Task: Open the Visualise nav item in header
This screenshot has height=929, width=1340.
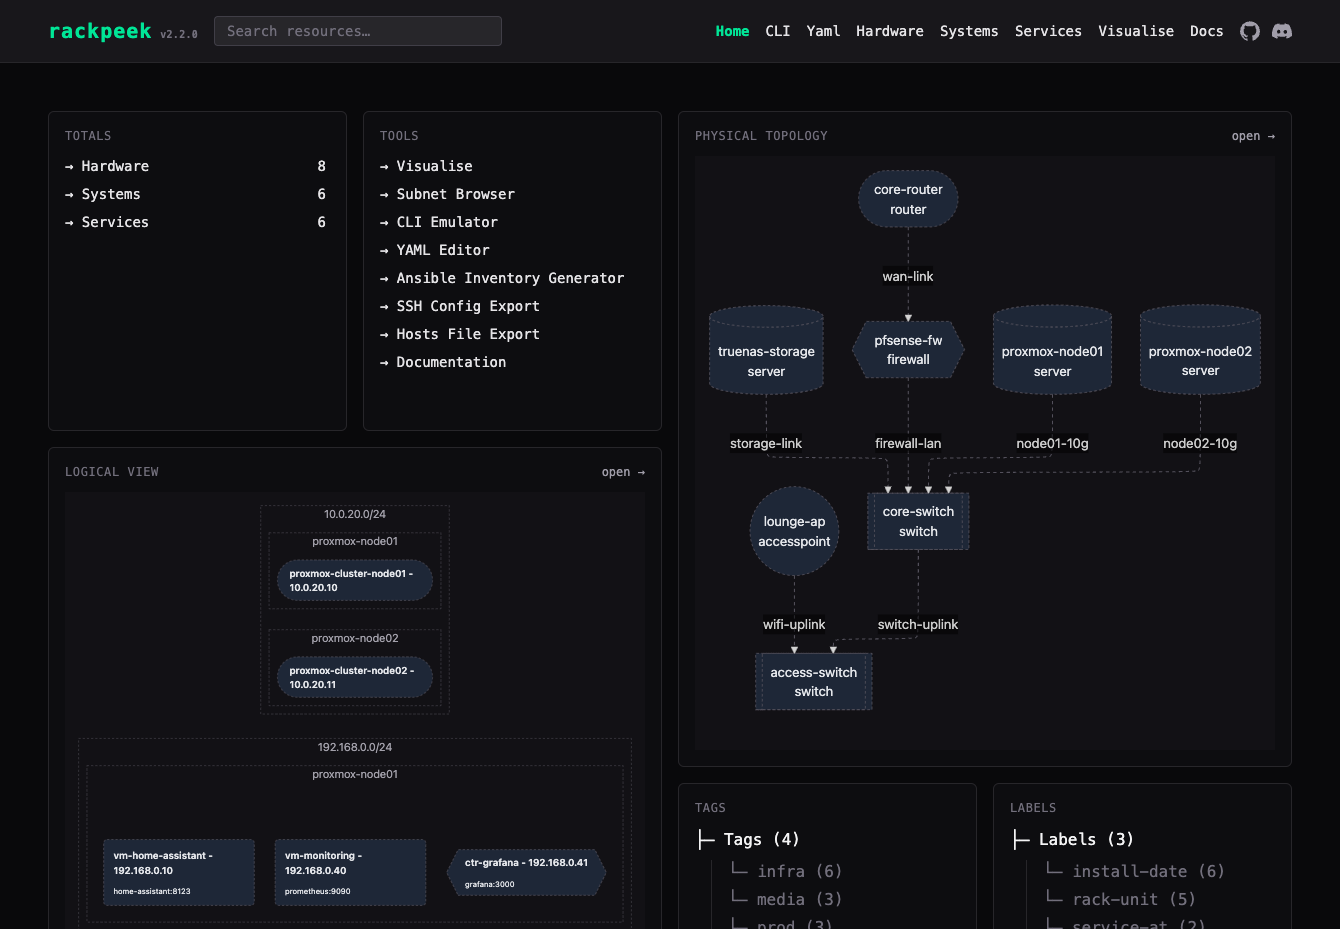Action: pyautogui.click(x=1136, y=31)
